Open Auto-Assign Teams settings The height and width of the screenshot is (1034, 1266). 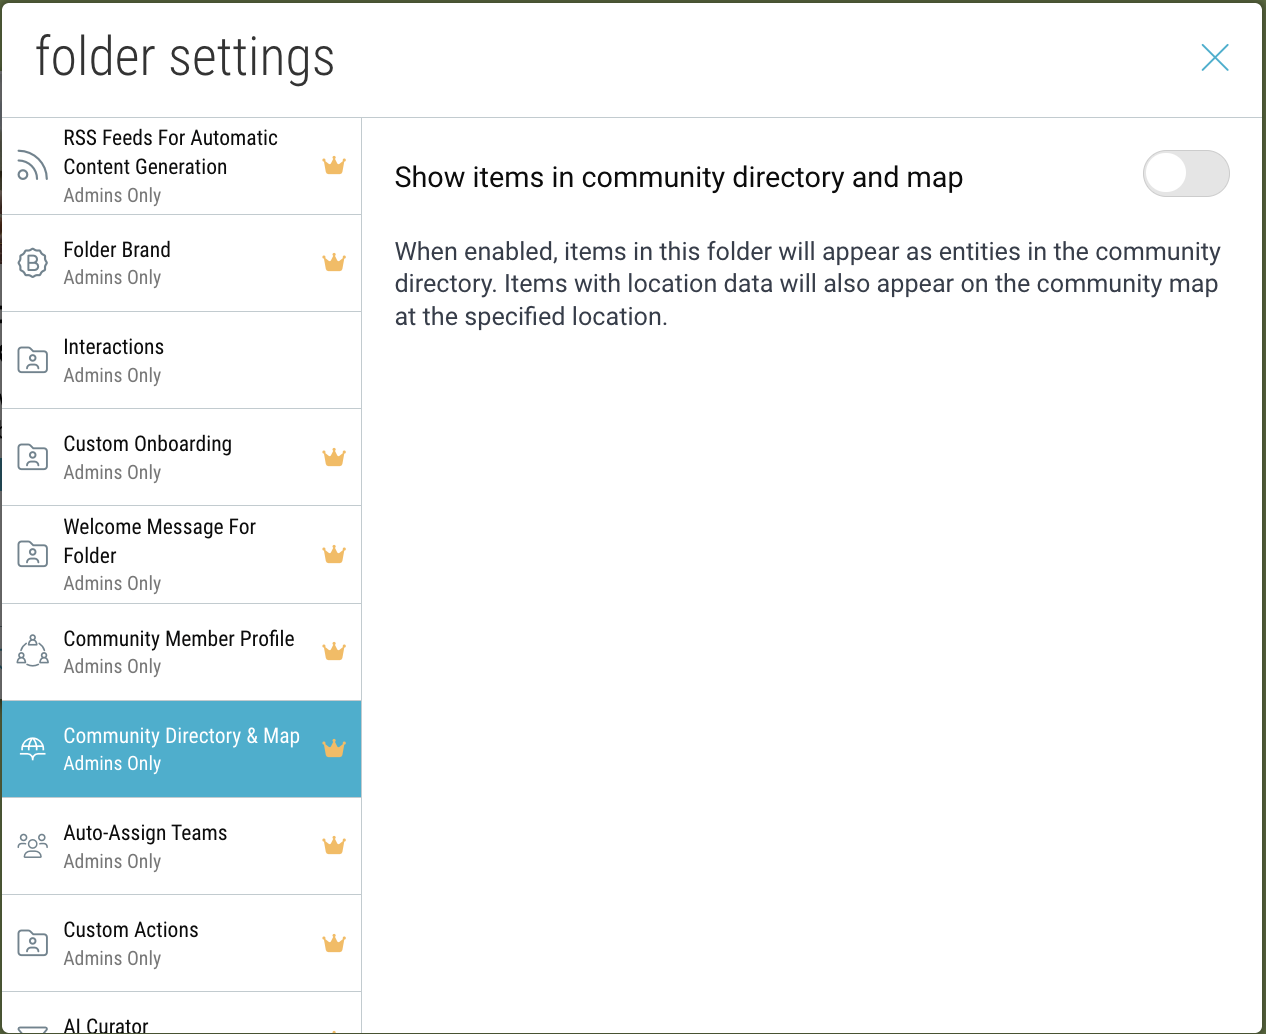click(181, 847)
